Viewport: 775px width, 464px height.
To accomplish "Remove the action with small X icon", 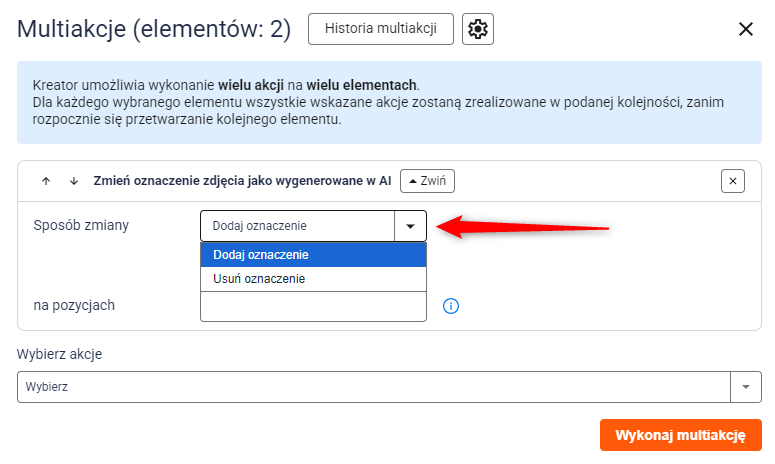I will 732,181.
